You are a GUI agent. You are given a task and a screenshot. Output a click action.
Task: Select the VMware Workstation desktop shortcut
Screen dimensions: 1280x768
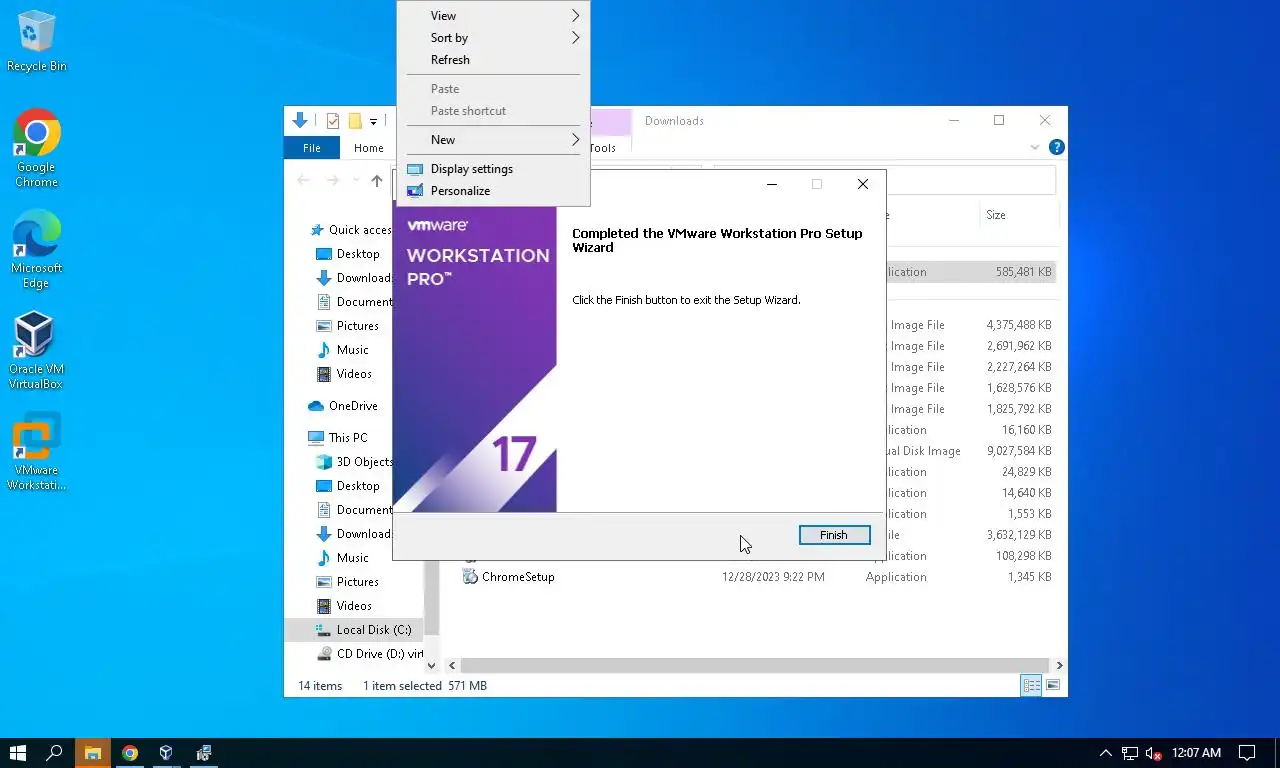[36, 452]
